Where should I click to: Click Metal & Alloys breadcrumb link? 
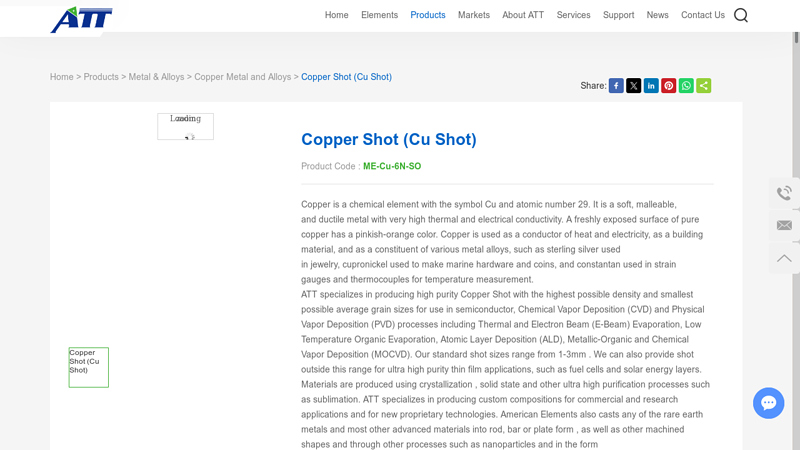[156, 77]
